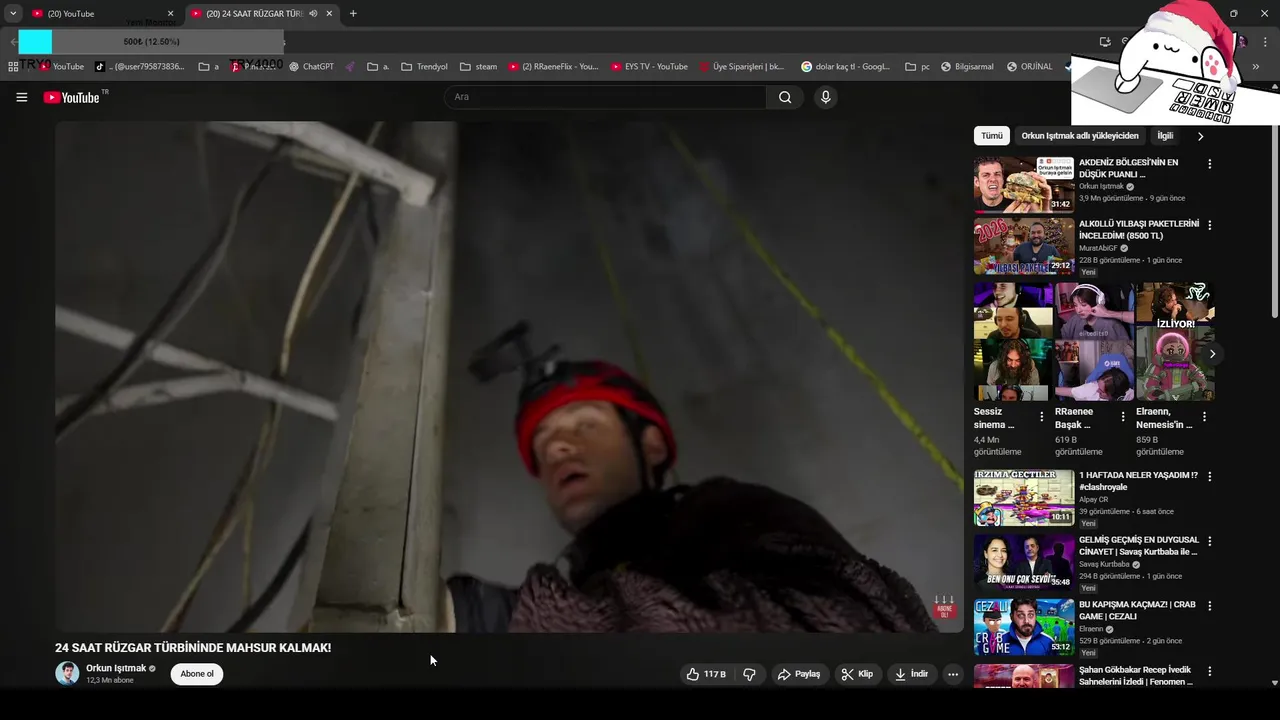Image resolution: width=1280 pixels, height=720 pixels.
Task: Share the video via Paylaş button
Action: (799, 674)
